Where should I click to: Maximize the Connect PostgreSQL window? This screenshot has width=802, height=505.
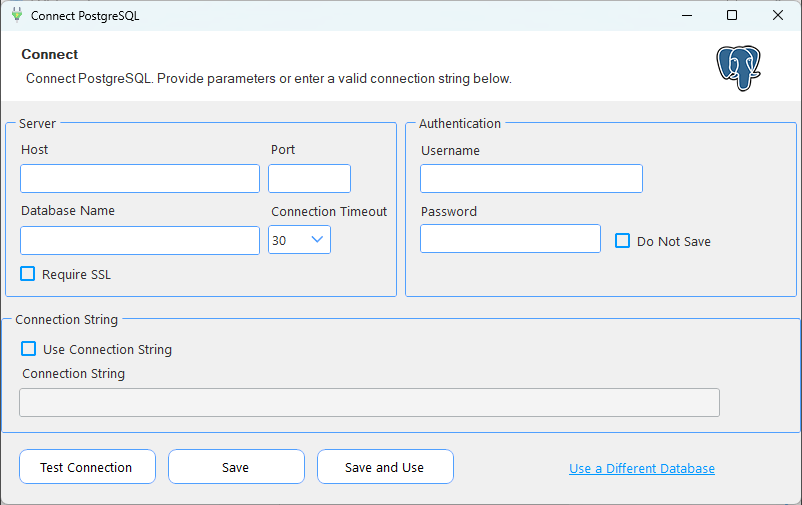tap(732, 15)
